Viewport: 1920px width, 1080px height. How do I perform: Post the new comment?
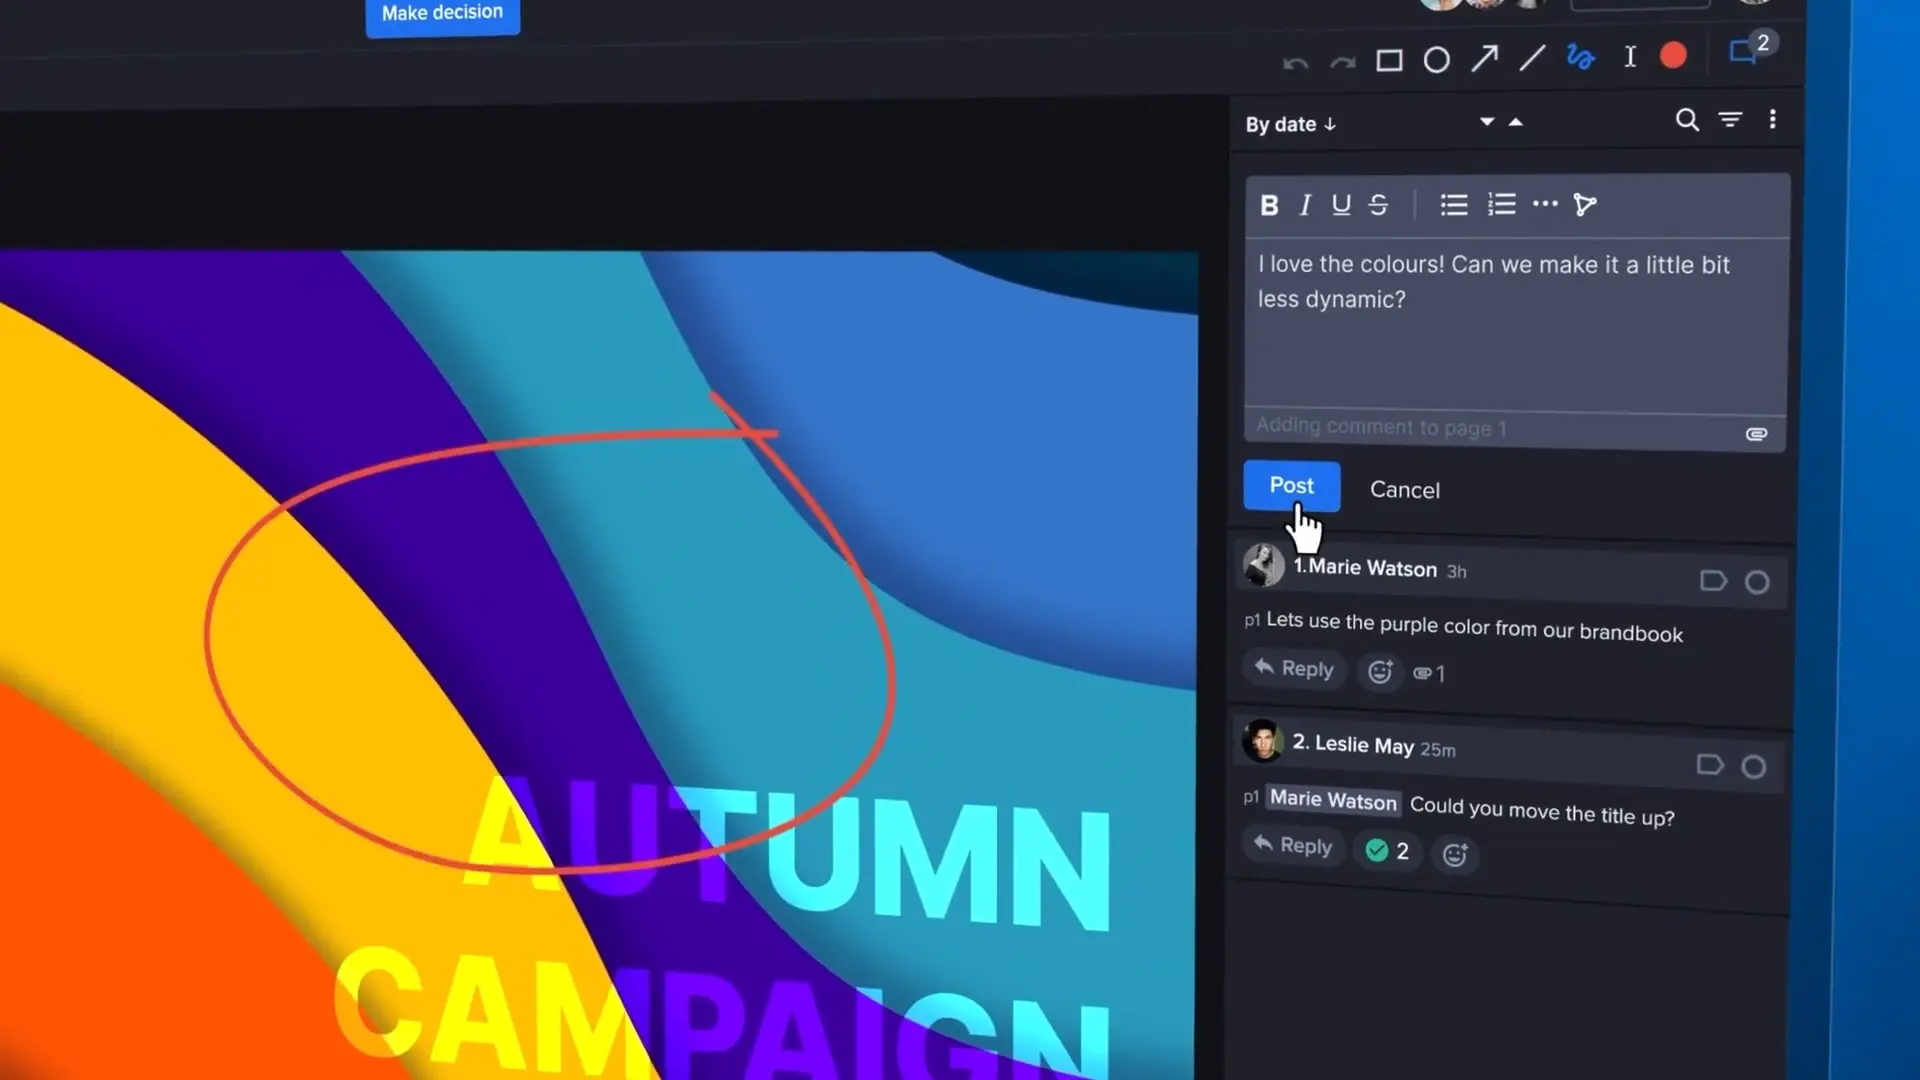(1291, 486)
